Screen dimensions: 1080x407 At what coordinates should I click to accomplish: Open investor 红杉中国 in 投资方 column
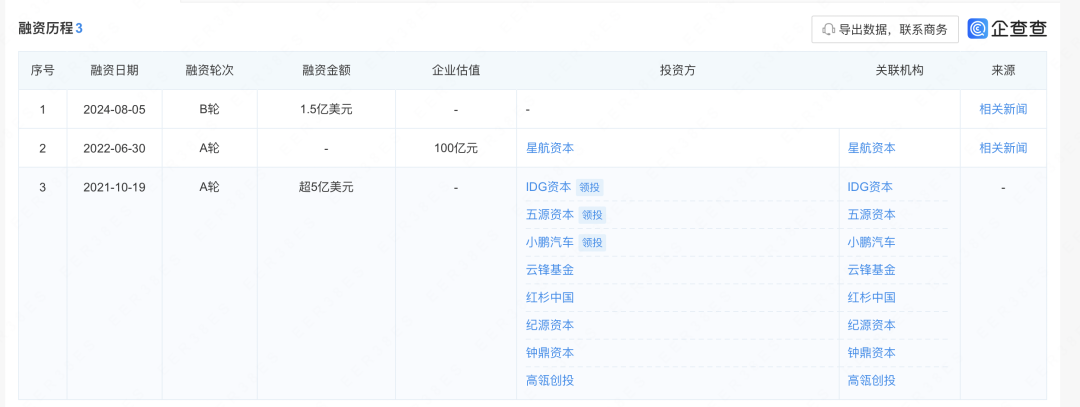click(550, 297)
